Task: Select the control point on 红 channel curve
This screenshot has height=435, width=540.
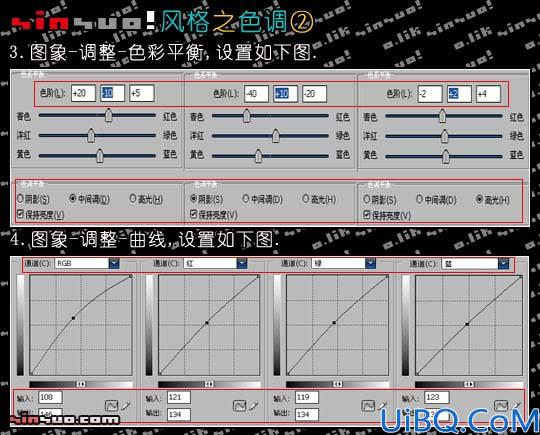Action: [x=207, y=323]
